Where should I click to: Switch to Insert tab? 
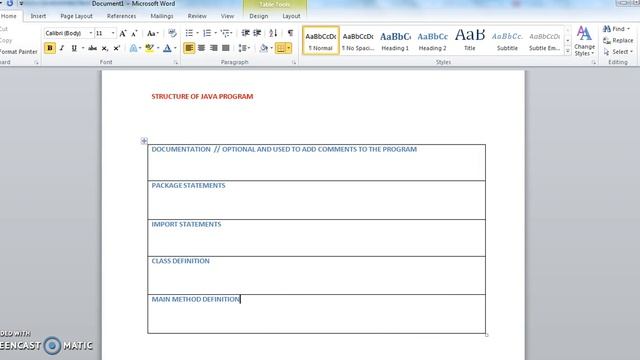click(x=38, y=16)
